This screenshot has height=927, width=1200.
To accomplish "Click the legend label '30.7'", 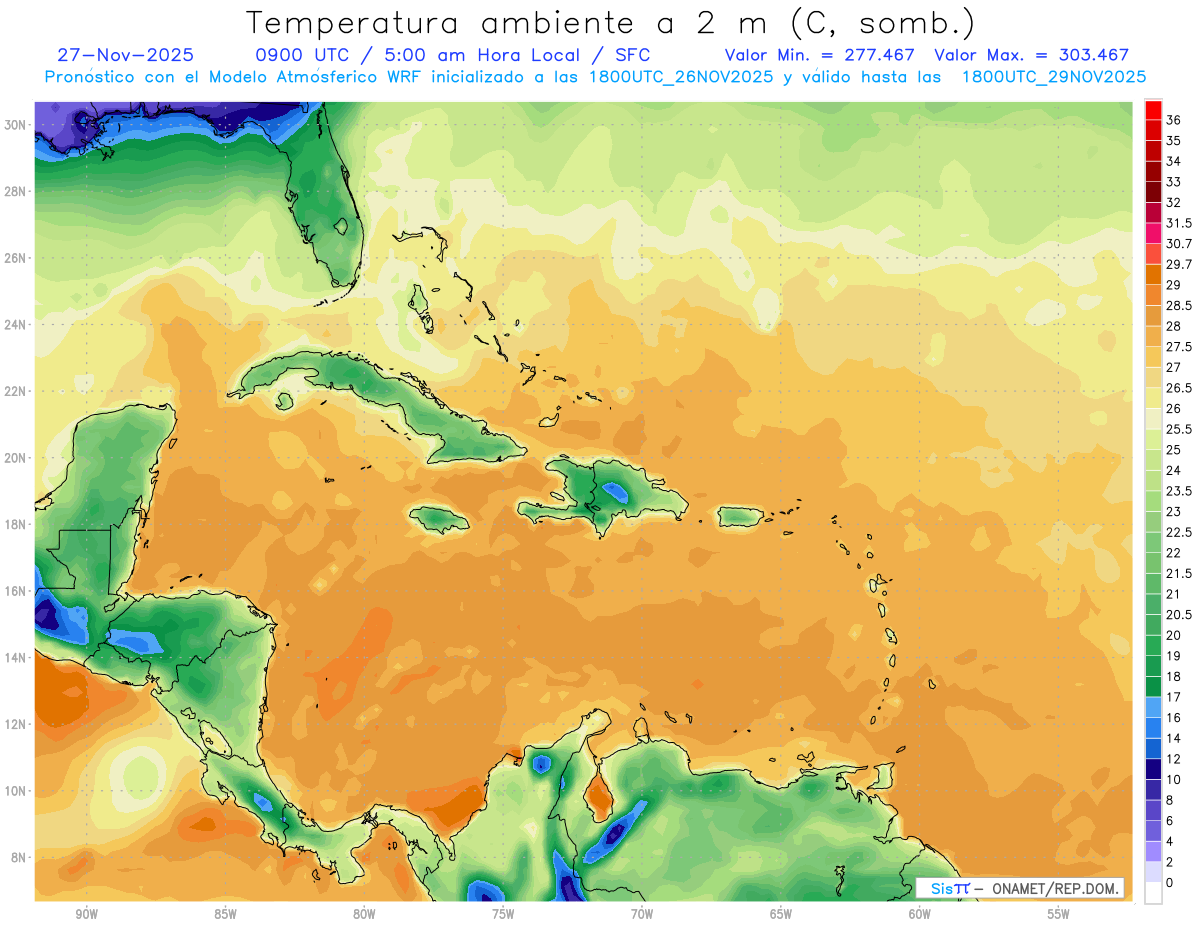I will click(1179, 244).
